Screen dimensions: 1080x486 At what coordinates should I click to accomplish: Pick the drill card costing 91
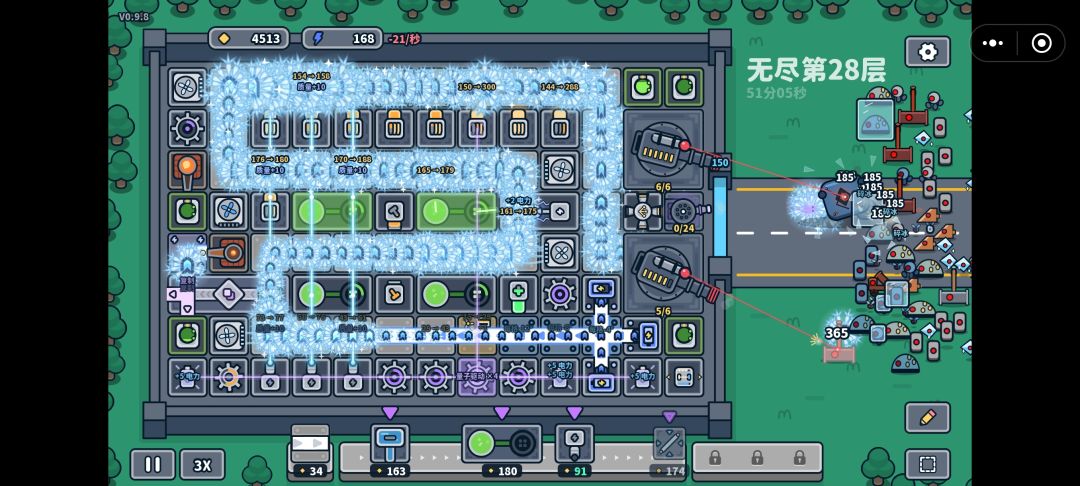(574, 451)
